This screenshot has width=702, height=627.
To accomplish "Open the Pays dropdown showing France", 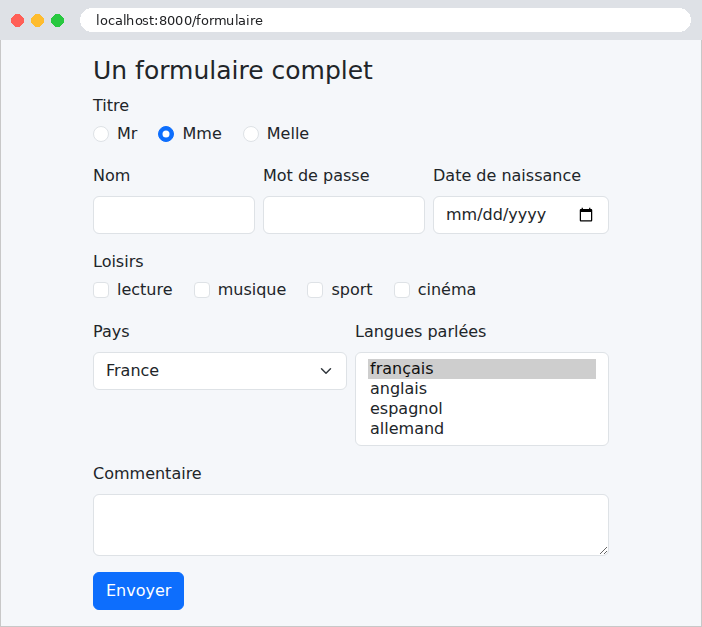I will click(220, 371).
